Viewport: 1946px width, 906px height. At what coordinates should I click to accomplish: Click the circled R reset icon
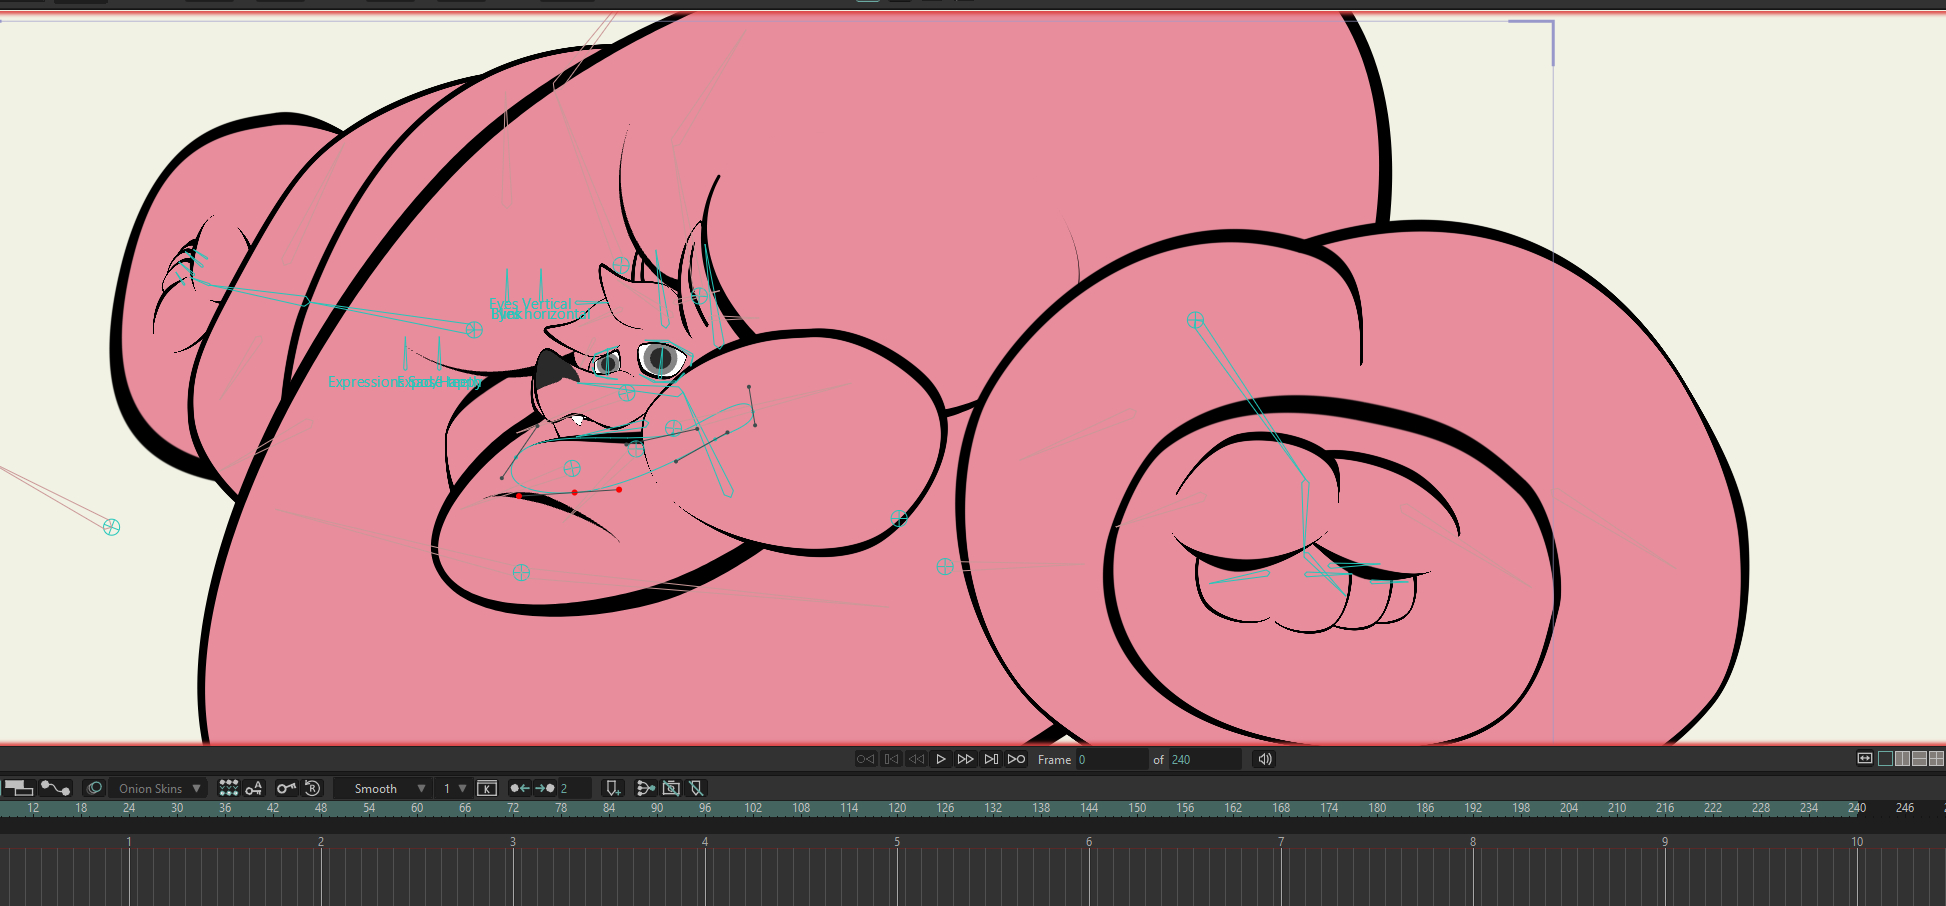(312, 789)
